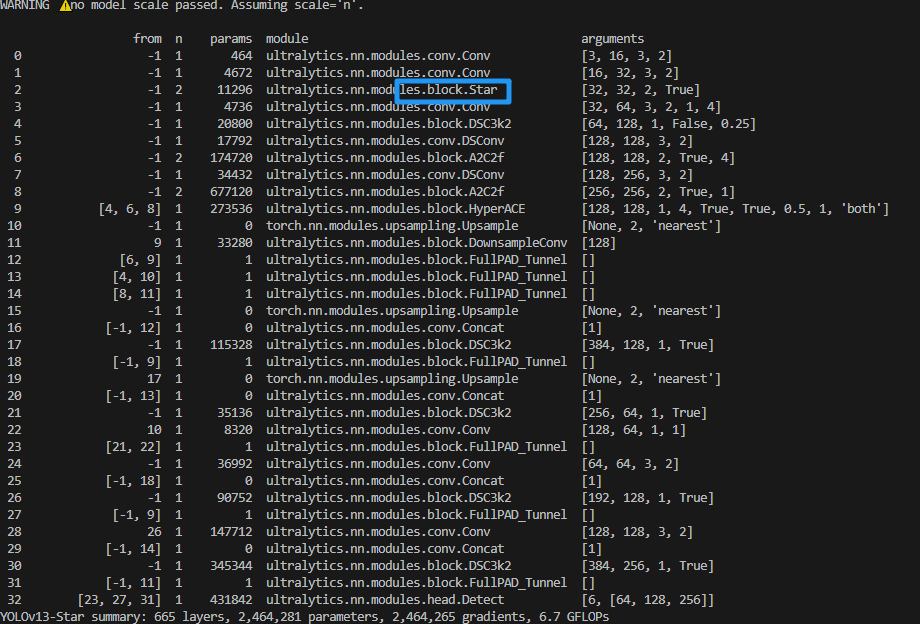This screenshot has height=624, width=920.
Task: Select the from value [-1, 14]
Action: (x=133, y=549)
